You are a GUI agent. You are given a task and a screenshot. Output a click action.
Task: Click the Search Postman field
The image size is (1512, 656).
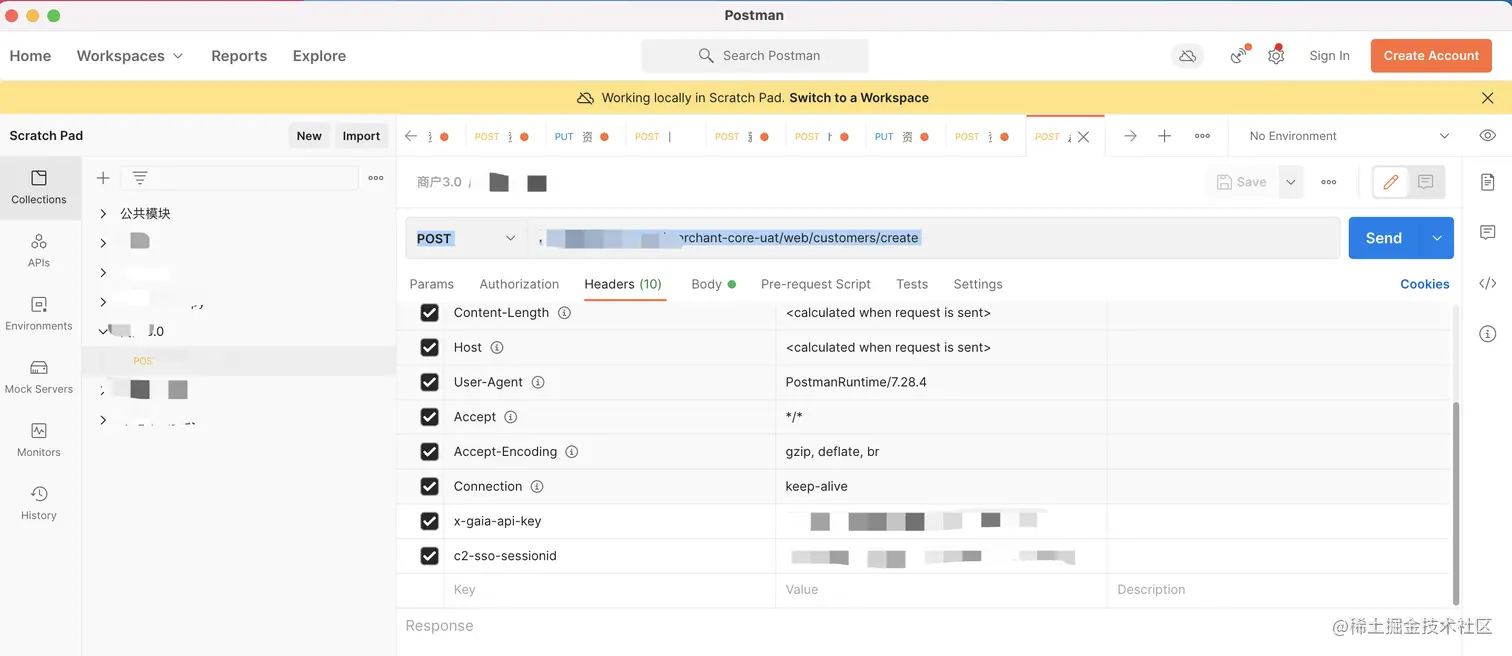click(x=755, y=56)
